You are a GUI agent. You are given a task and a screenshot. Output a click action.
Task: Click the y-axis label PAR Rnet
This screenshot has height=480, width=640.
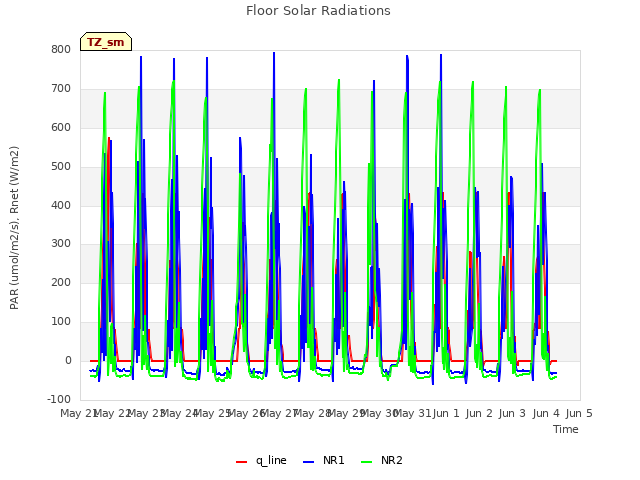(14, 227)
